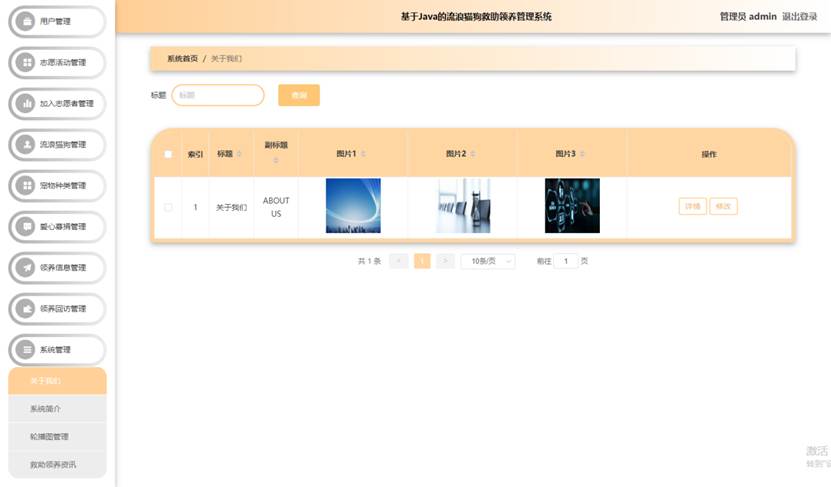Sort by 图片3 column sort arrows
Viewport: 831px width, 487px height.
[x=582, y=154]
